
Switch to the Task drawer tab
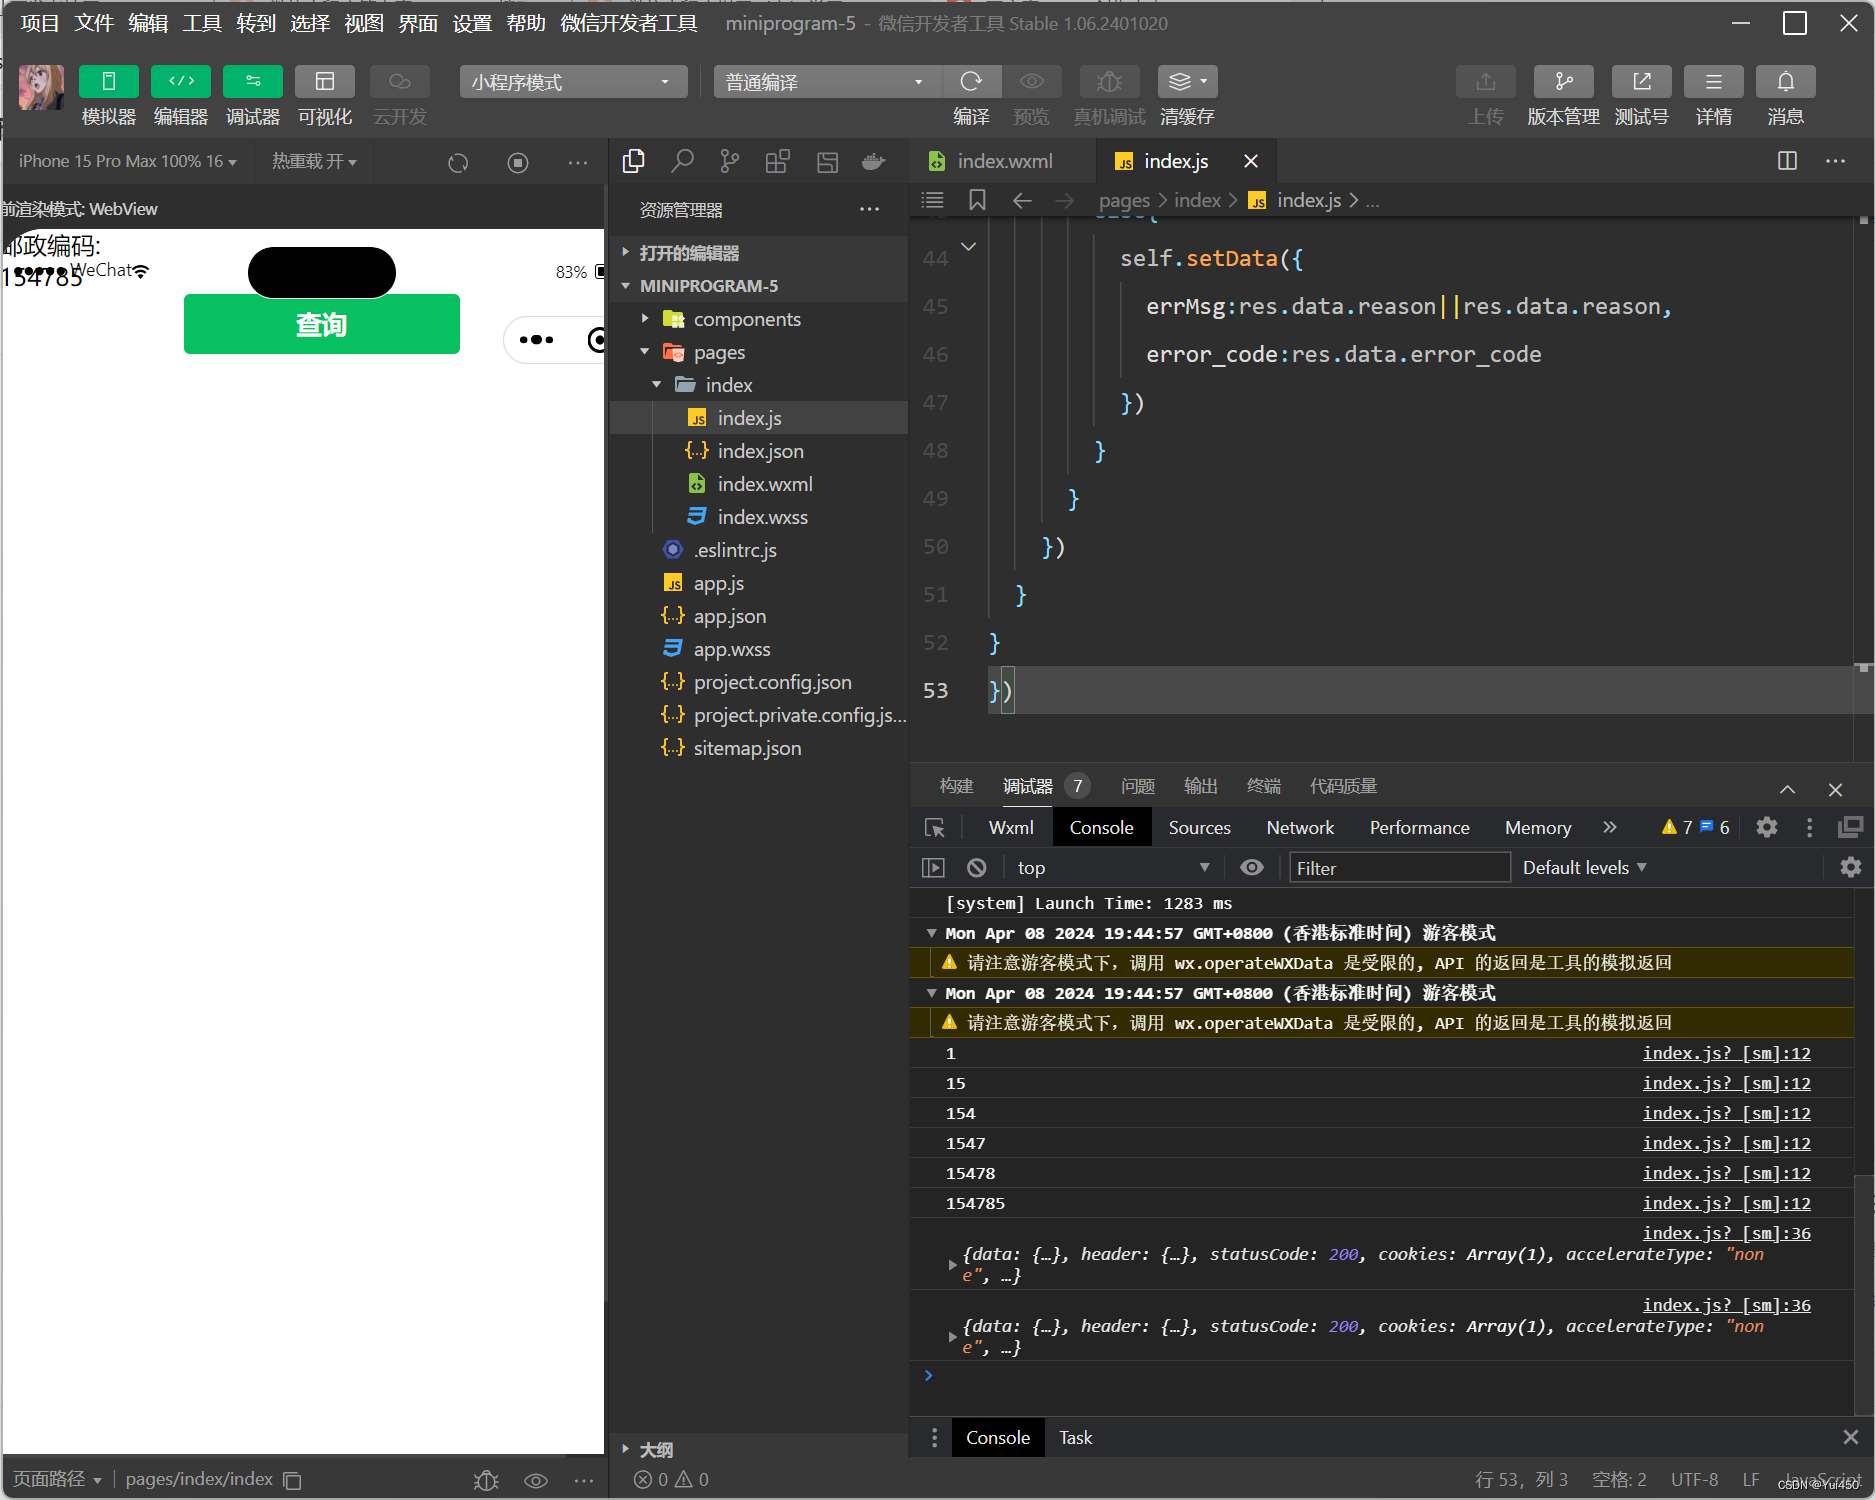click(1075, 1438)
